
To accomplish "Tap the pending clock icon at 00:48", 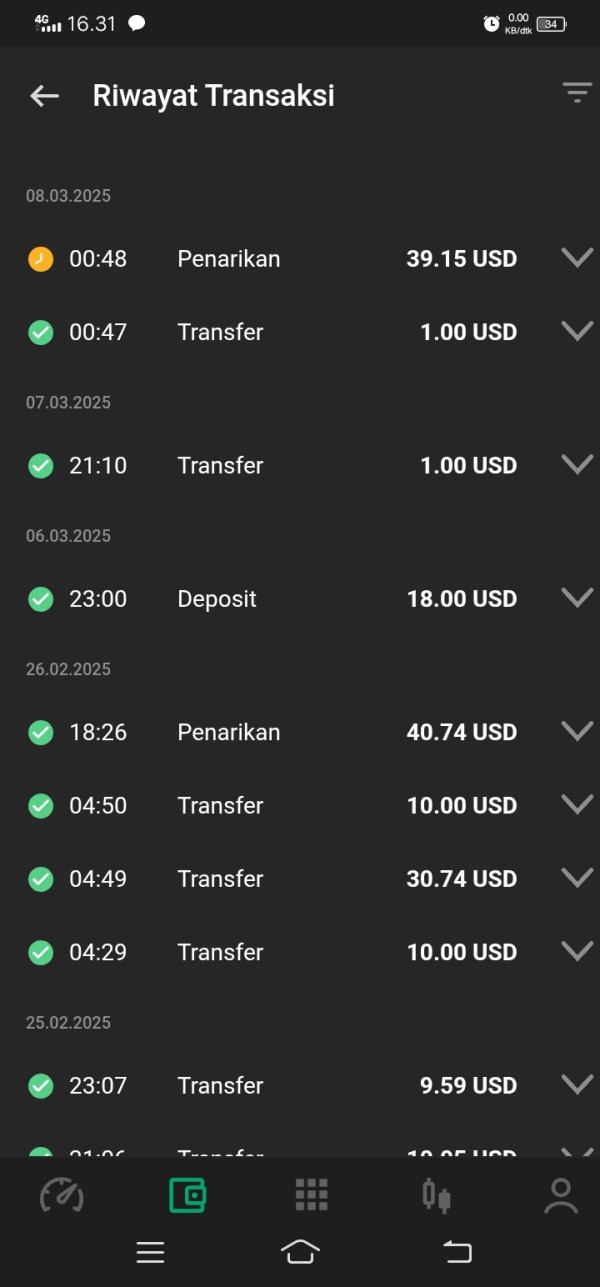I will (41, 259).
